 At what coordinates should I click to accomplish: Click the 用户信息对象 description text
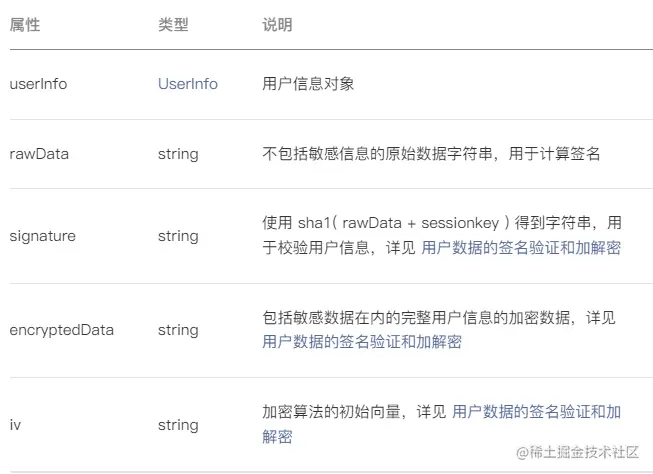click(x=308, y=84)
